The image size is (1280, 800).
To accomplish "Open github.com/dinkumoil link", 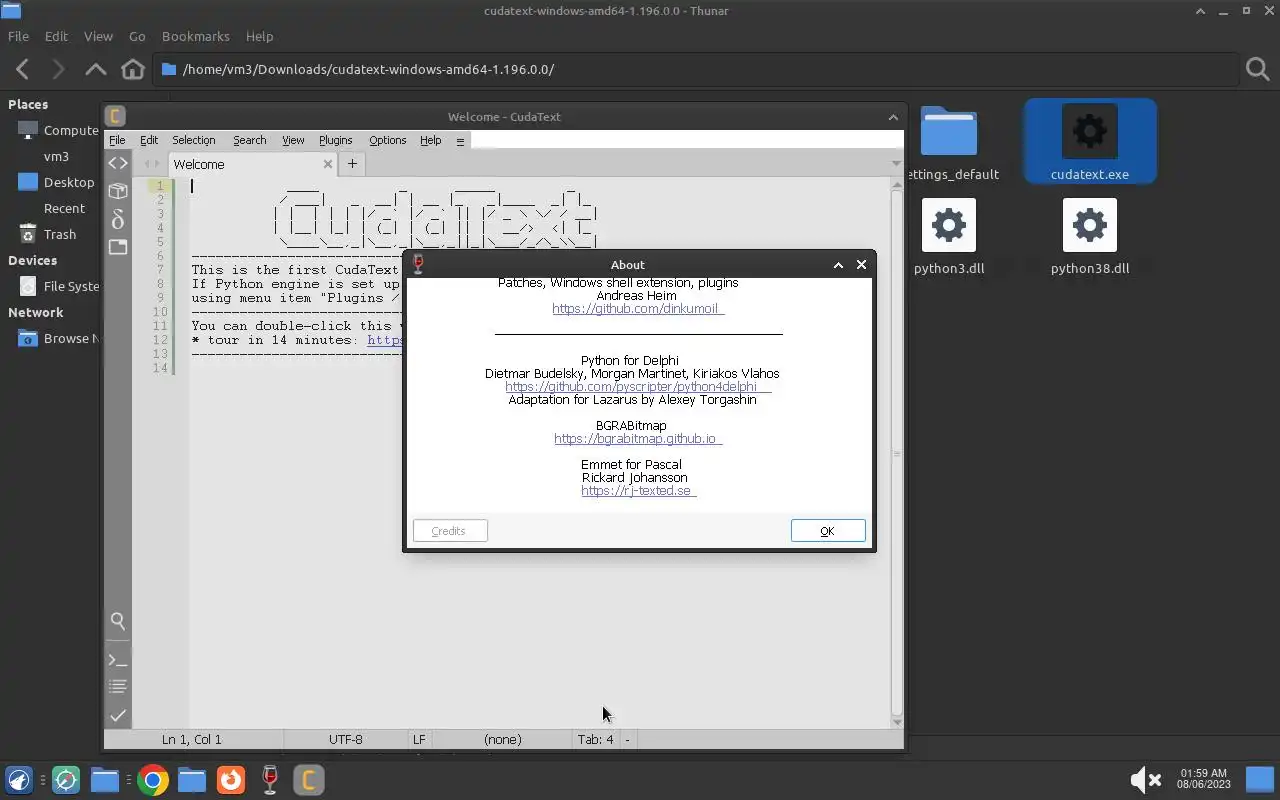I will coord(637,309).
